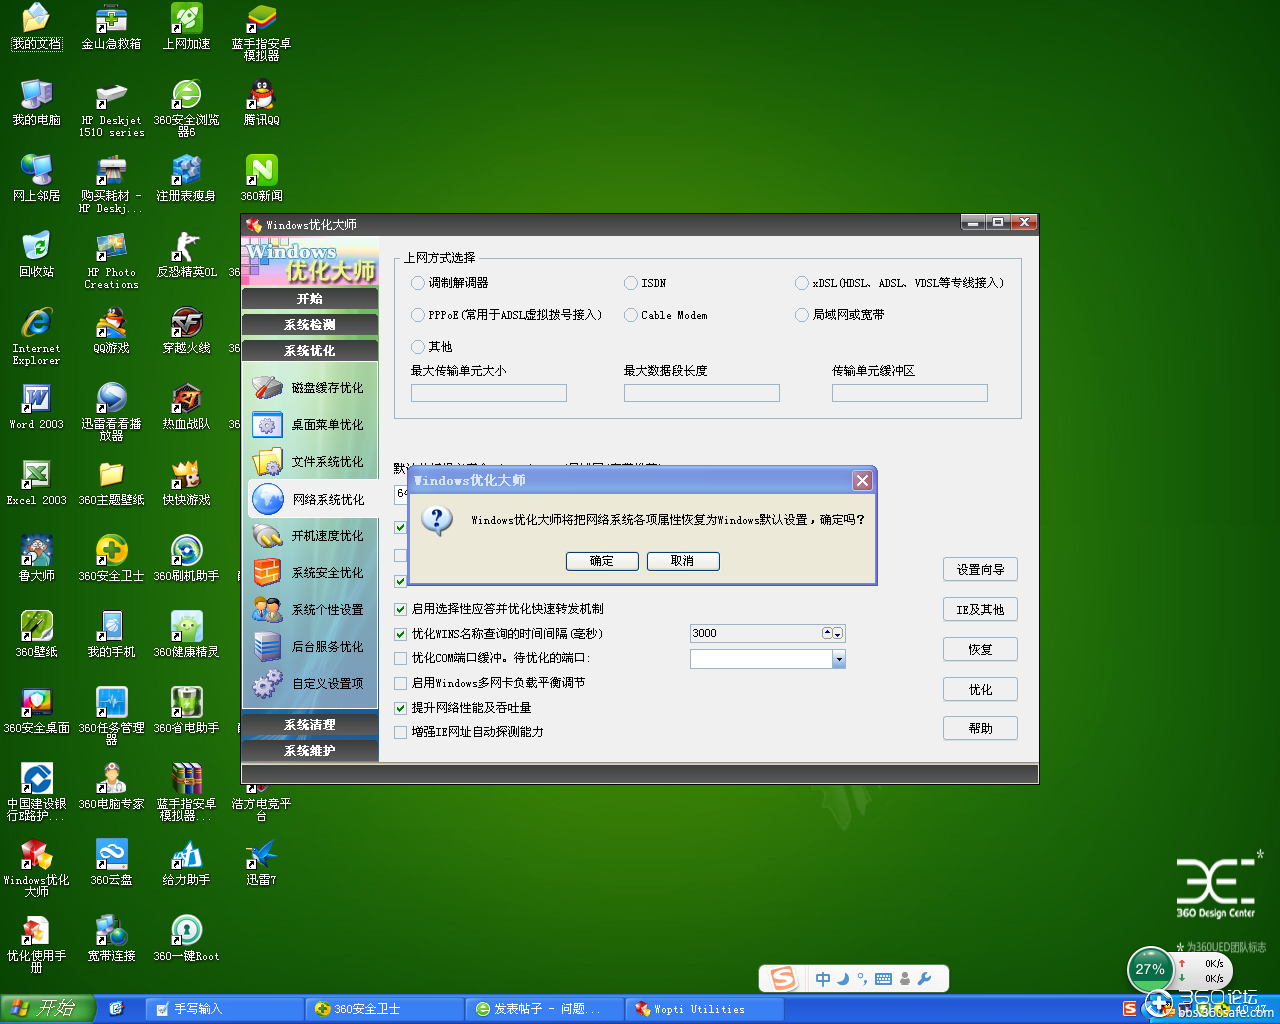Open 穿越火线 desktop icon
Image resolution: width=1280 pixels, height=1024 pixels.
click(x=186, y=331)
